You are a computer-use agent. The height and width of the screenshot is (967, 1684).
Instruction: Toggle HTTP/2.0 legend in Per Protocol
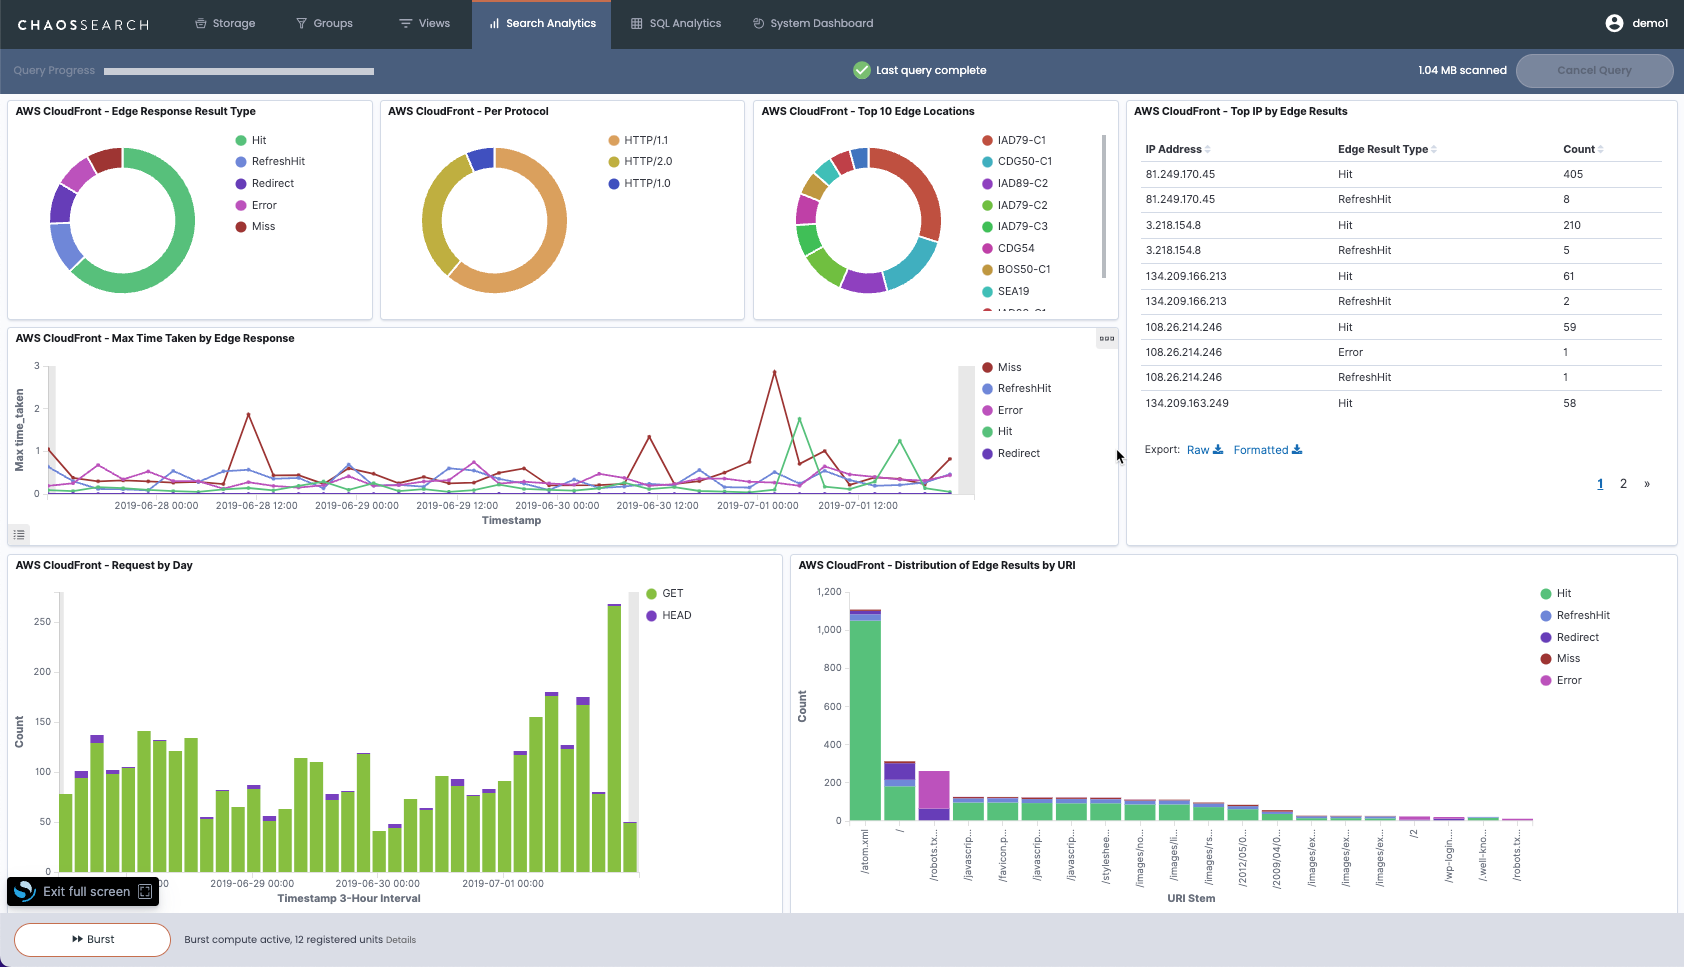coord(640,161)
